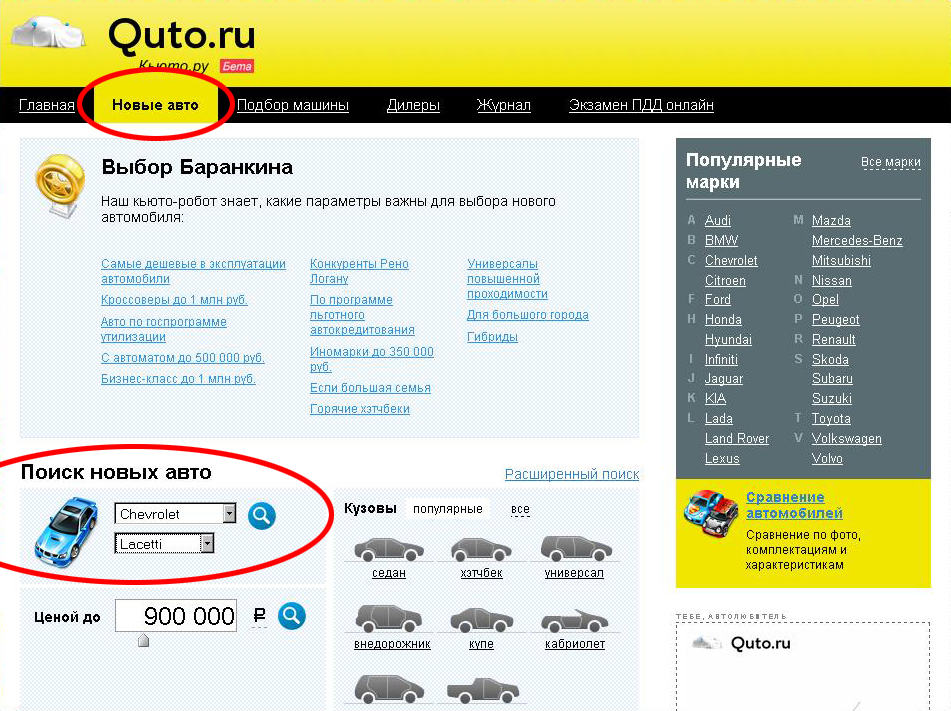Open Сравнение автомобилей link
951x711 pixels.
click(x=794, y=505)
